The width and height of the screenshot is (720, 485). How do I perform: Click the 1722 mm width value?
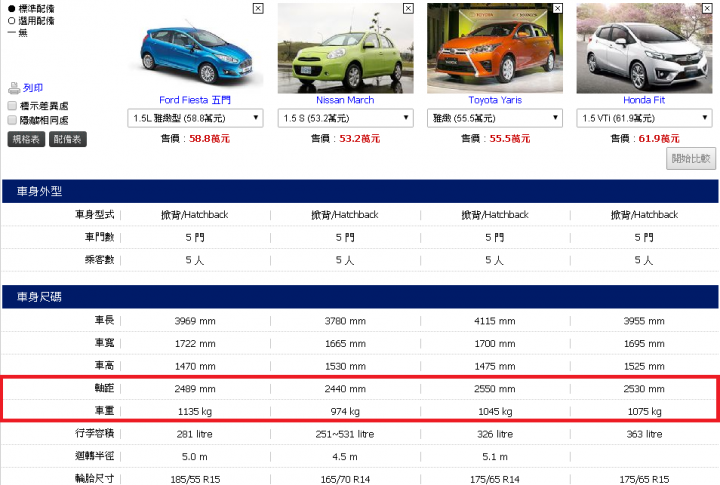(x=195, y=344)
